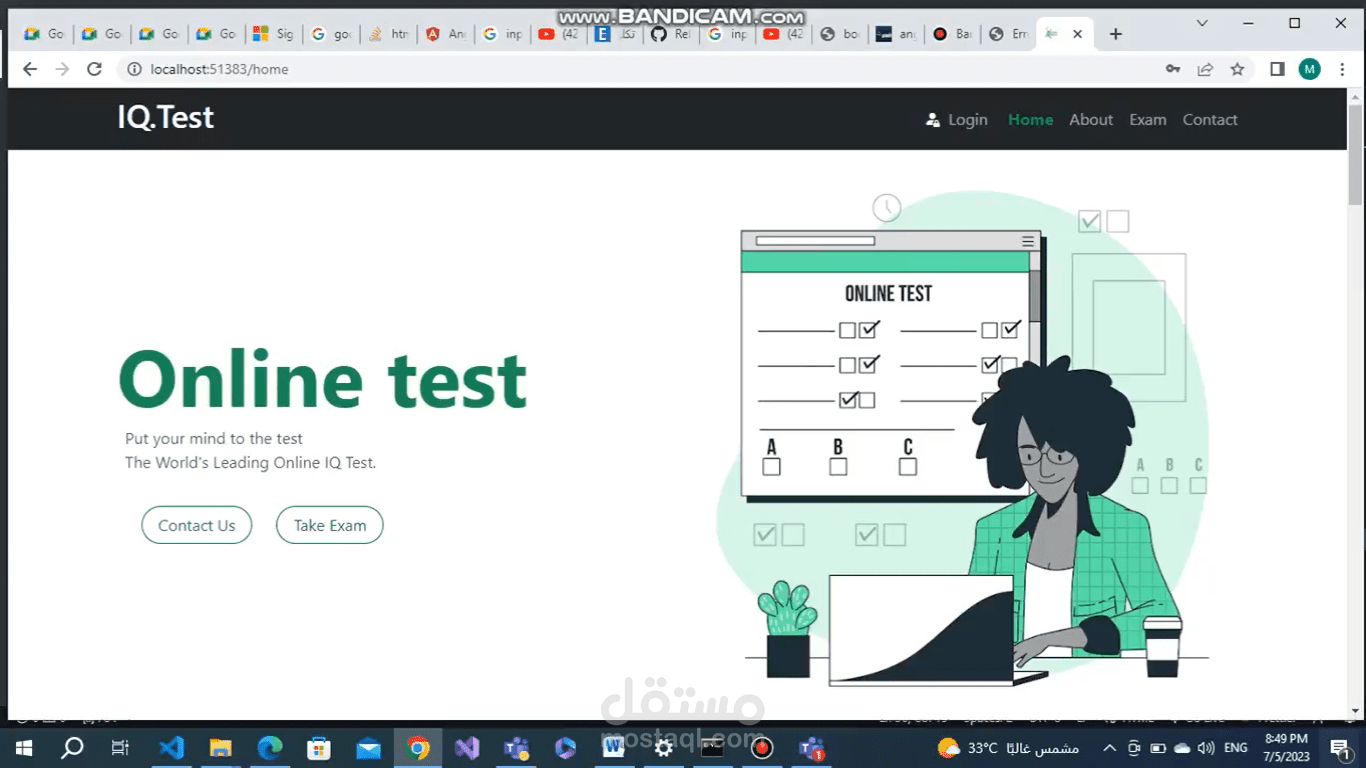The height and width of the screenshot is (768, 1366).
Task: Open the Windows Start menu
Action: click(x=23, y=747)
